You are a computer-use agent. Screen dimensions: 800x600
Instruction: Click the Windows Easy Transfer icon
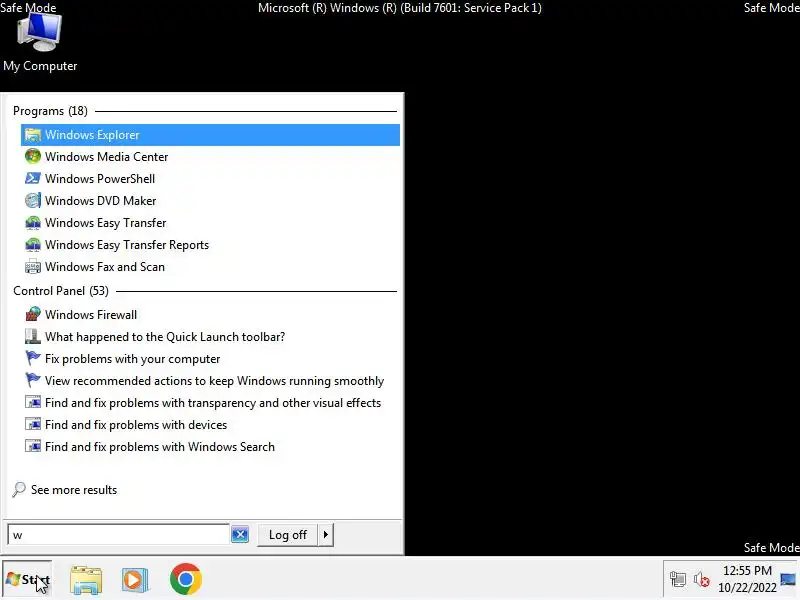[33, 222]
